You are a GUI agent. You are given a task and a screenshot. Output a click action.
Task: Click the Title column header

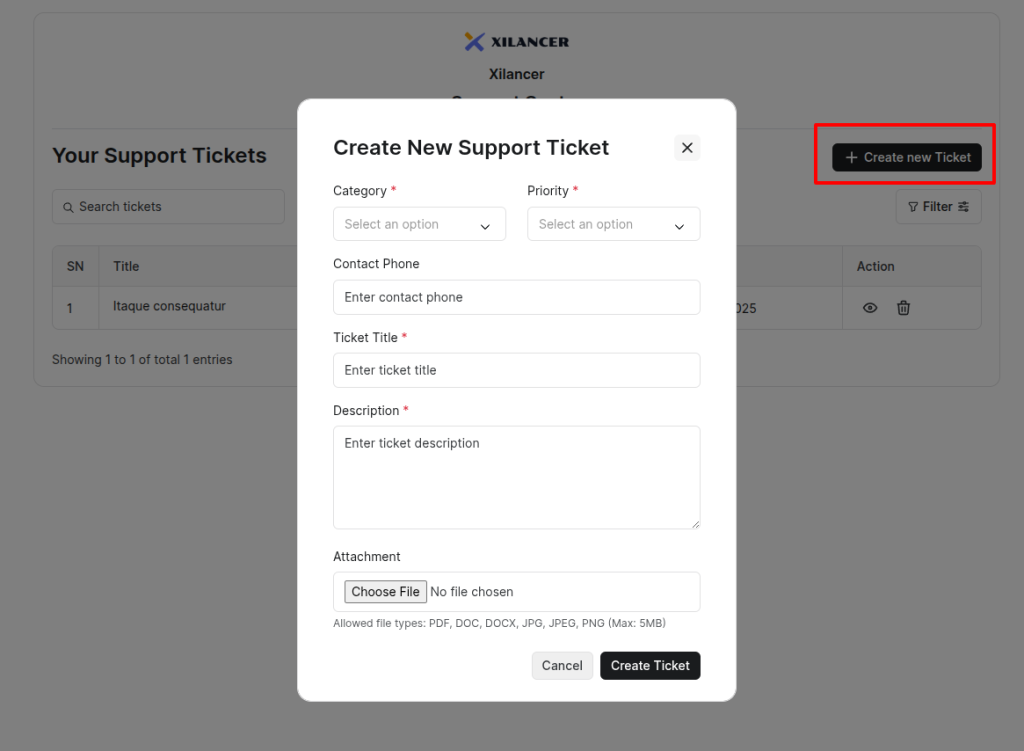click(126, 266)
